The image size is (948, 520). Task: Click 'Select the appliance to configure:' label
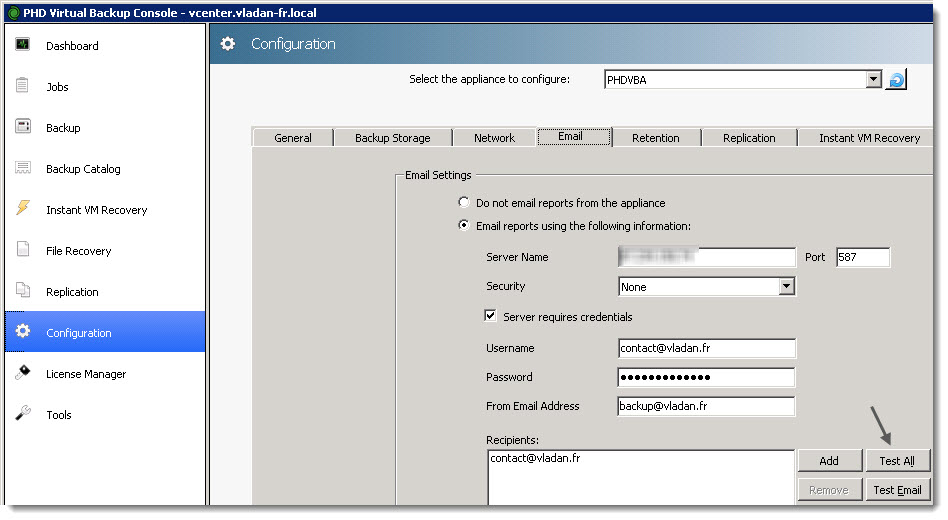[489, 79]
